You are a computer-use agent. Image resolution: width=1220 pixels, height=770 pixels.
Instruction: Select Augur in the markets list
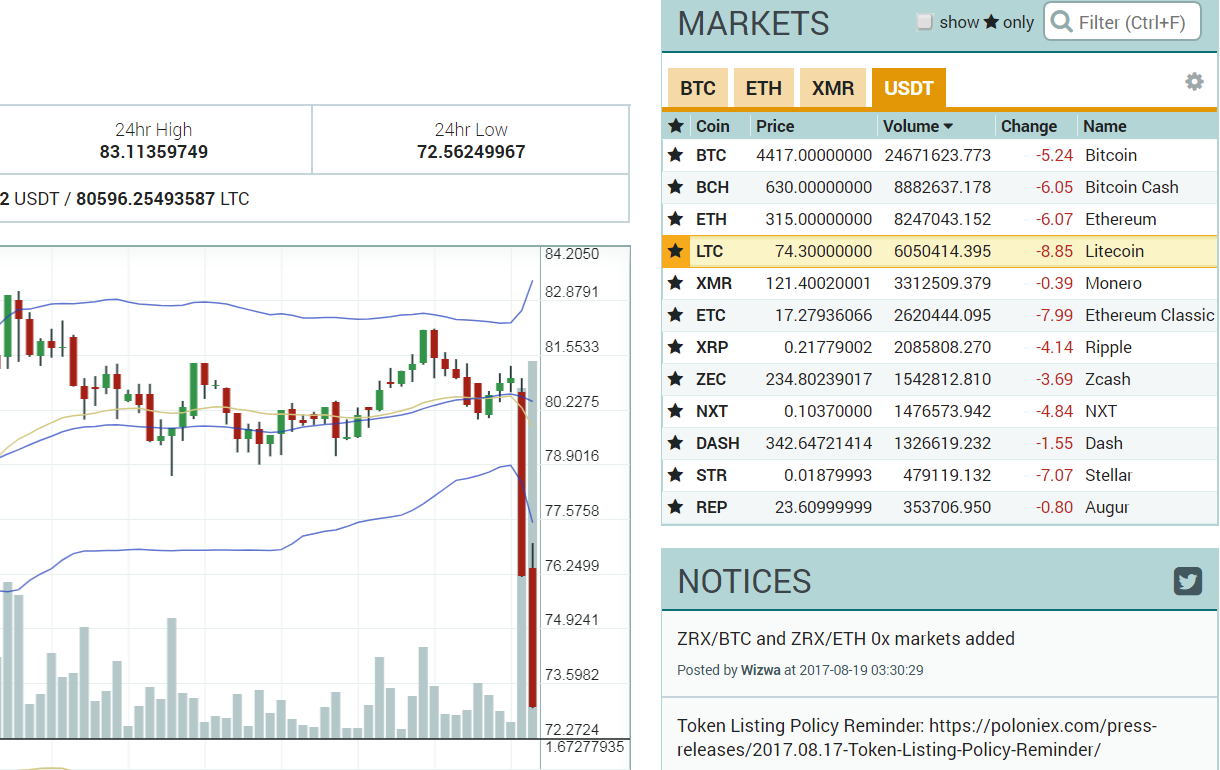(1107, 507)
